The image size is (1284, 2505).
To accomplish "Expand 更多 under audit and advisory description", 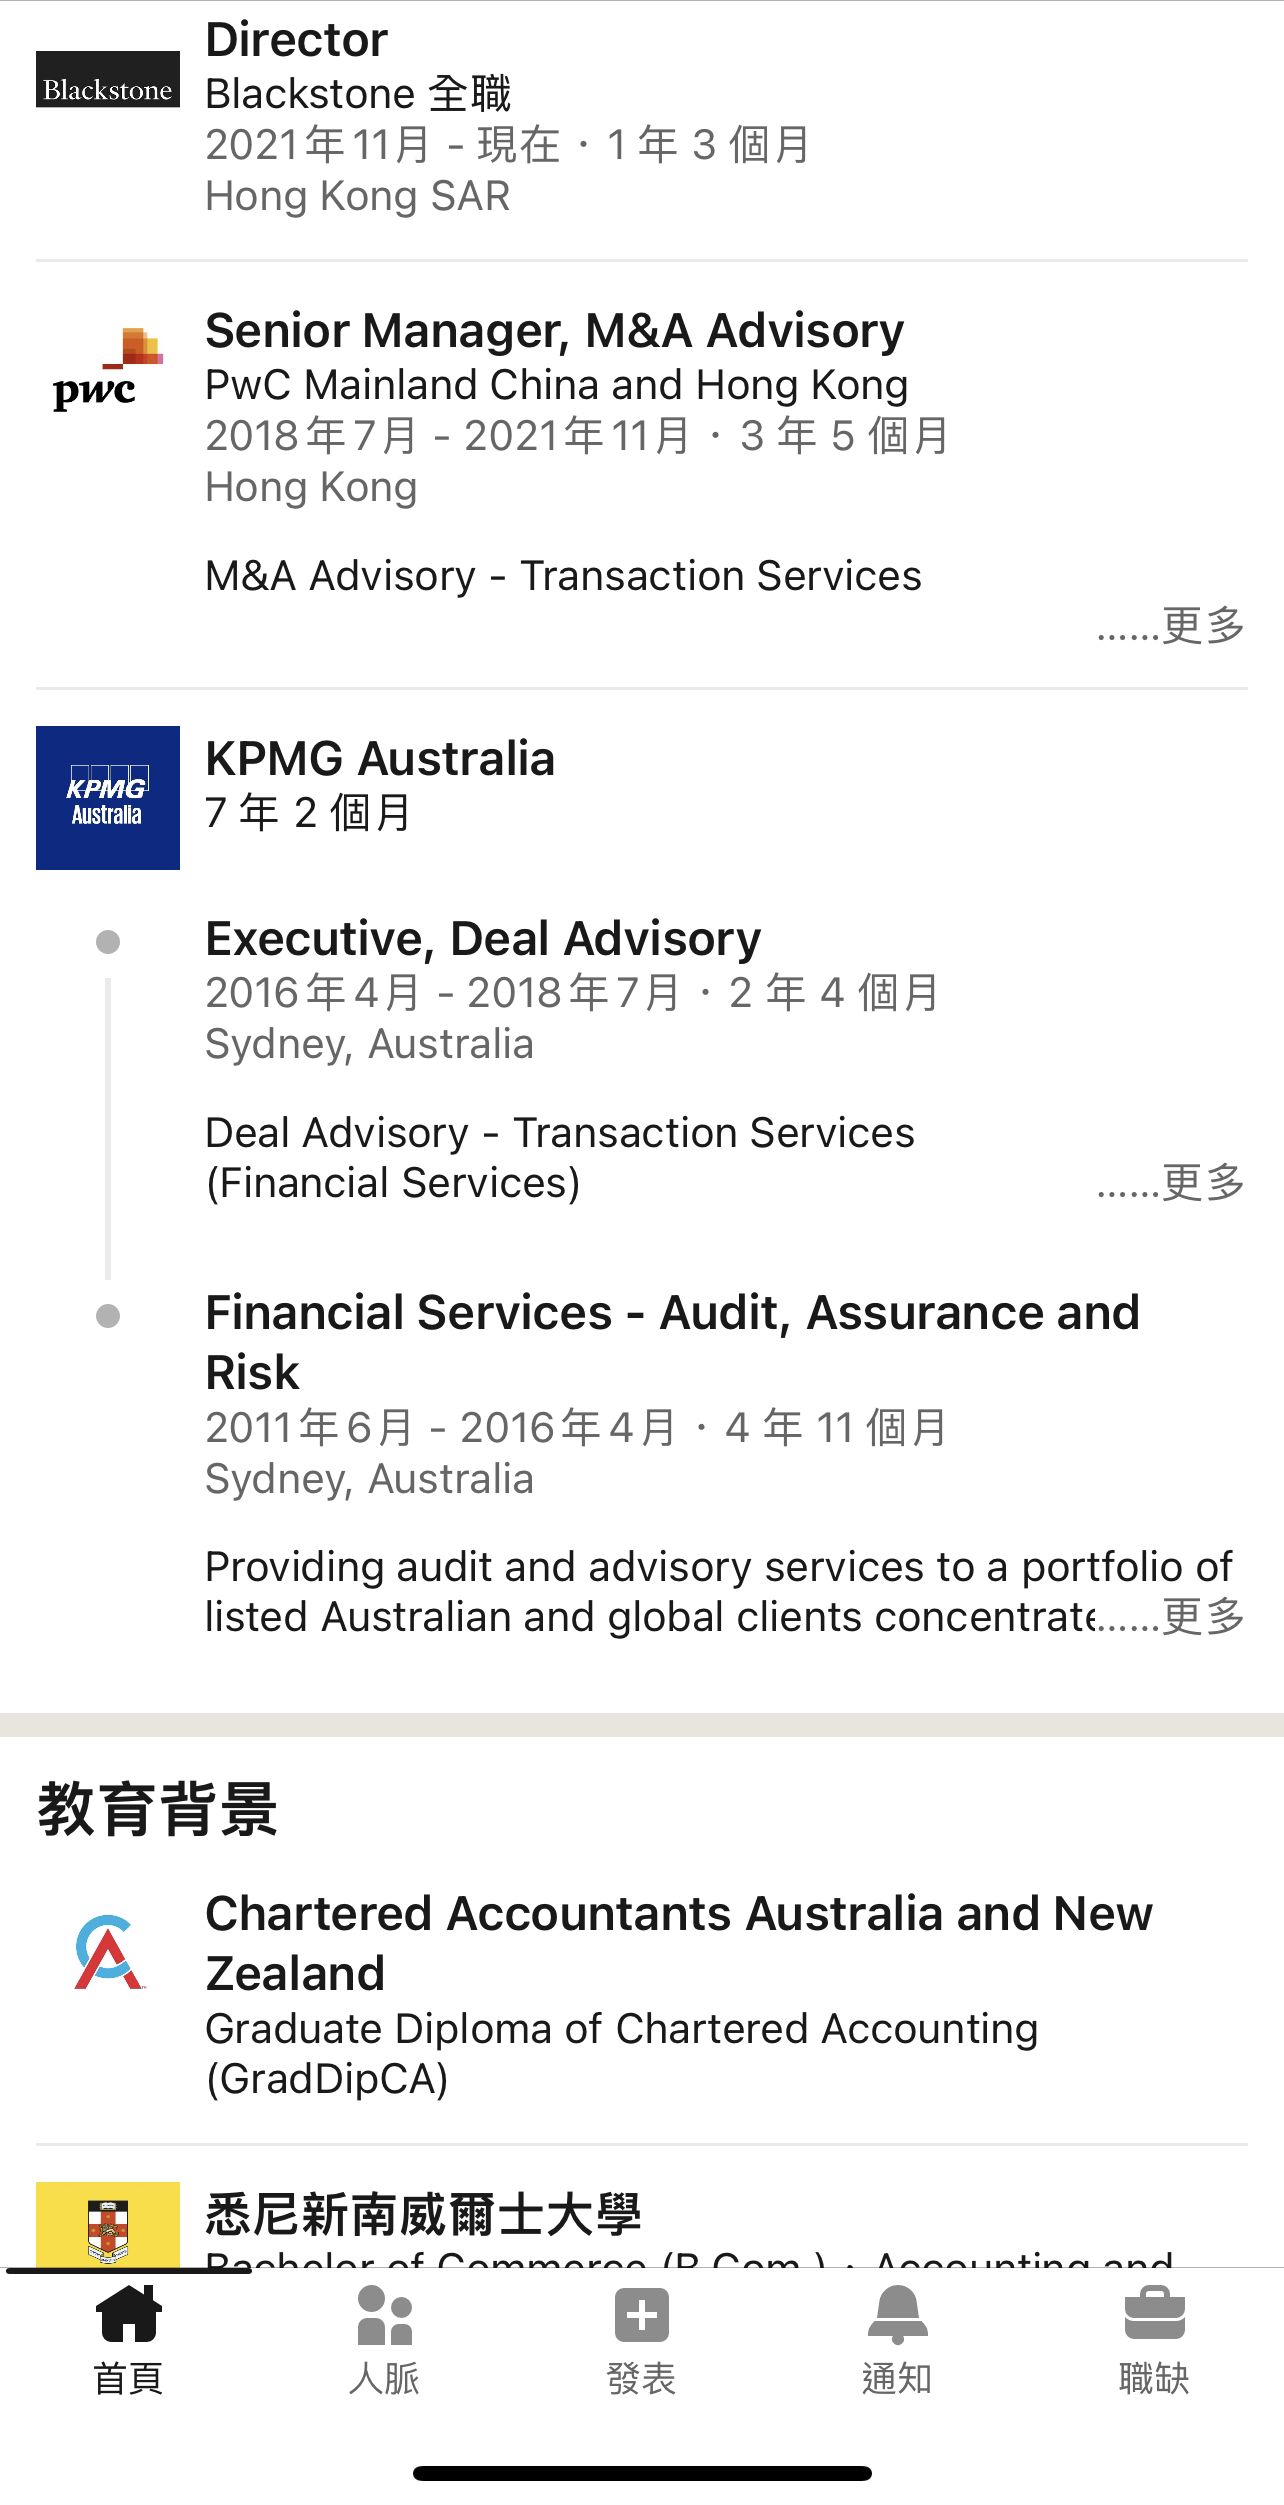I will [1171, 1617].
